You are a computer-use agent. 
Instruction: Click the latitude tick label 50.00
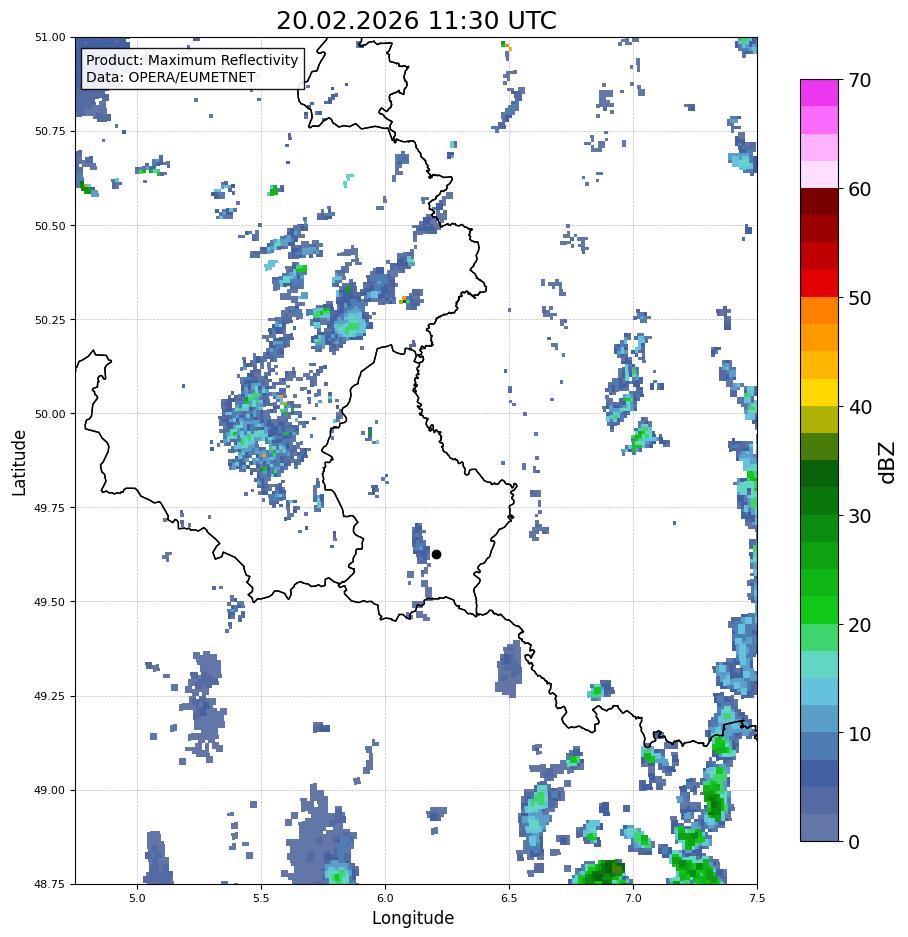[50, 414]
